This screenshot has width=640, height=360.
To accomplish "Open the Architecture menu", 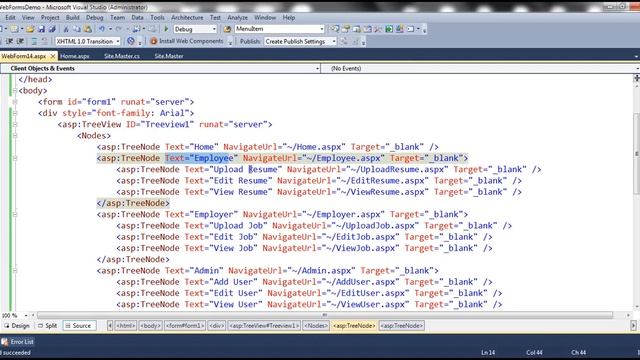I will [187, 18].
